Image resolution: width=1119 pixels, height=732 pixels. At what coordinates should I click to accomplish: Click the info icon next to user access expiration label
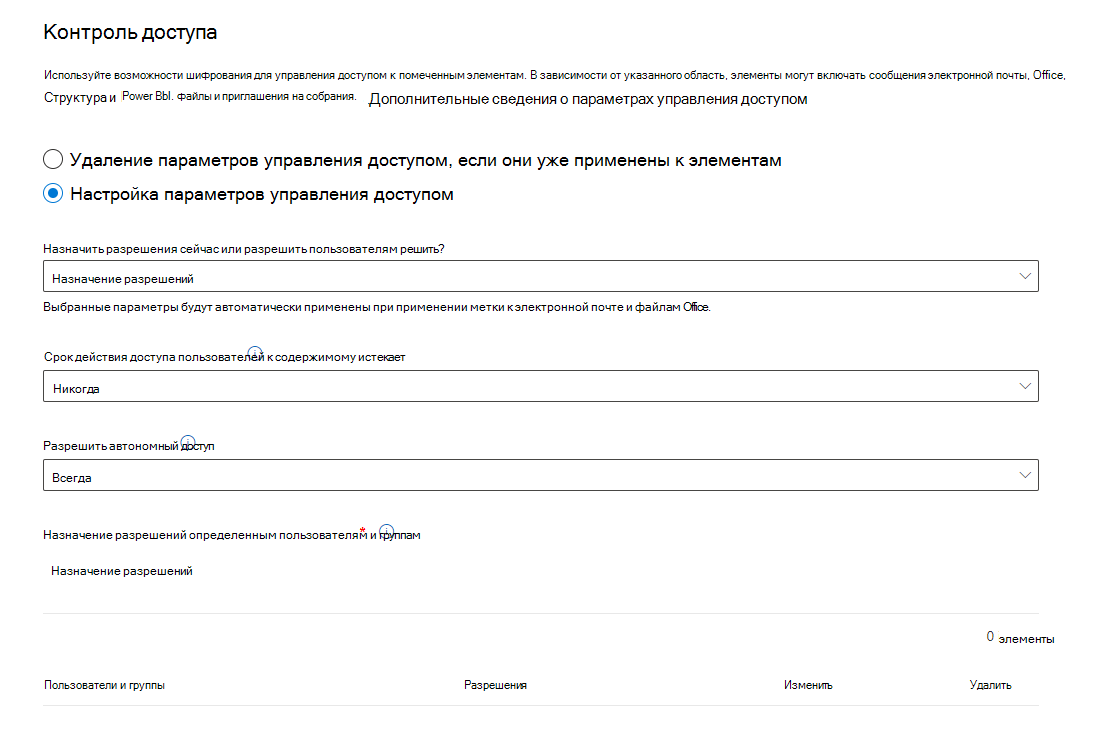point(255,352)
